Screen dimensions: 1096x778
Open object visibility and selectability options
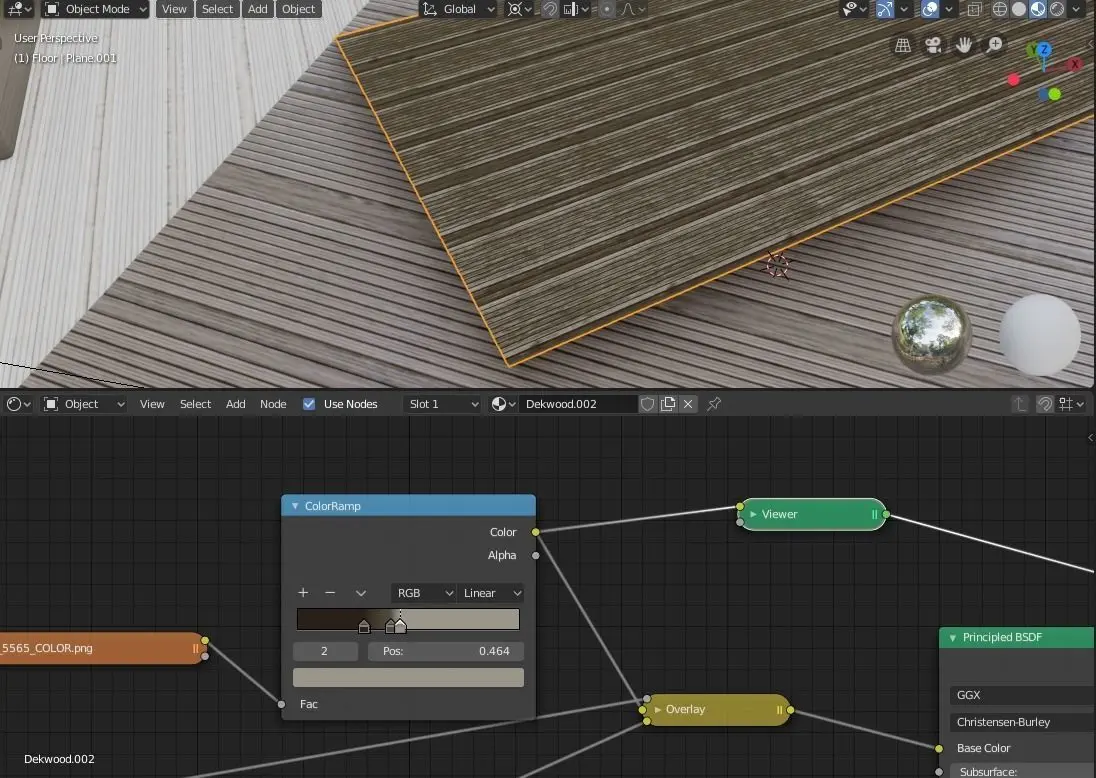point(854,9)
